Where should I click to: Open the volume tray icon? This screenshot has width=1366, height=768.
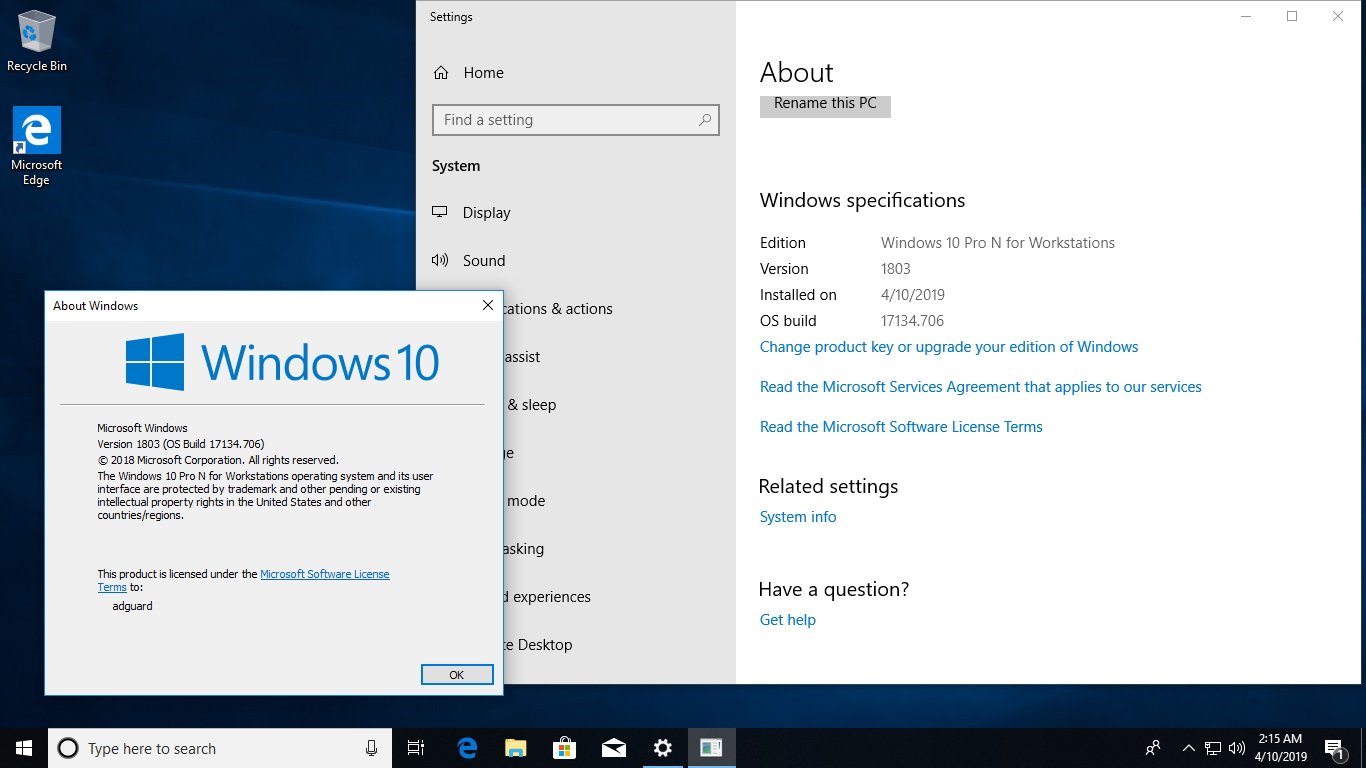pos(1237,748)
